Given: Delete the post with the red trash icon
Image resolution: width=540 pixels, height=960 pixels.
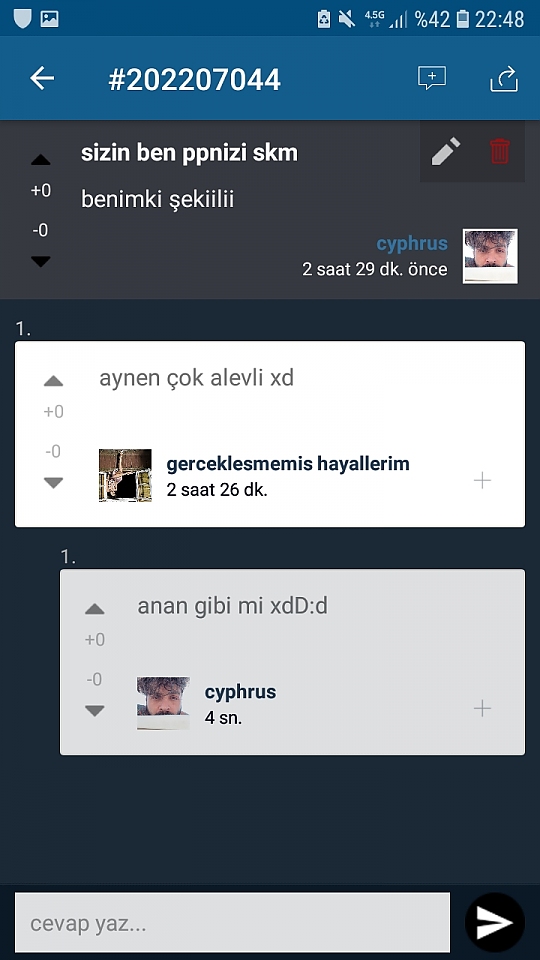Looking at the screenshot, I should pos(500,151).
